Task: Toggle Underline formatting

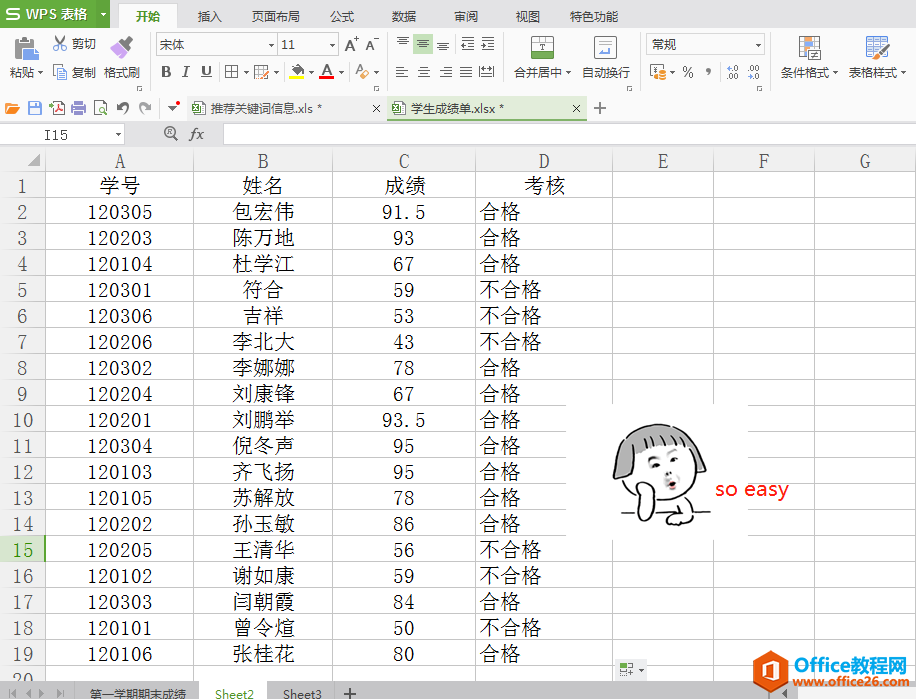Action: (206, 72)
